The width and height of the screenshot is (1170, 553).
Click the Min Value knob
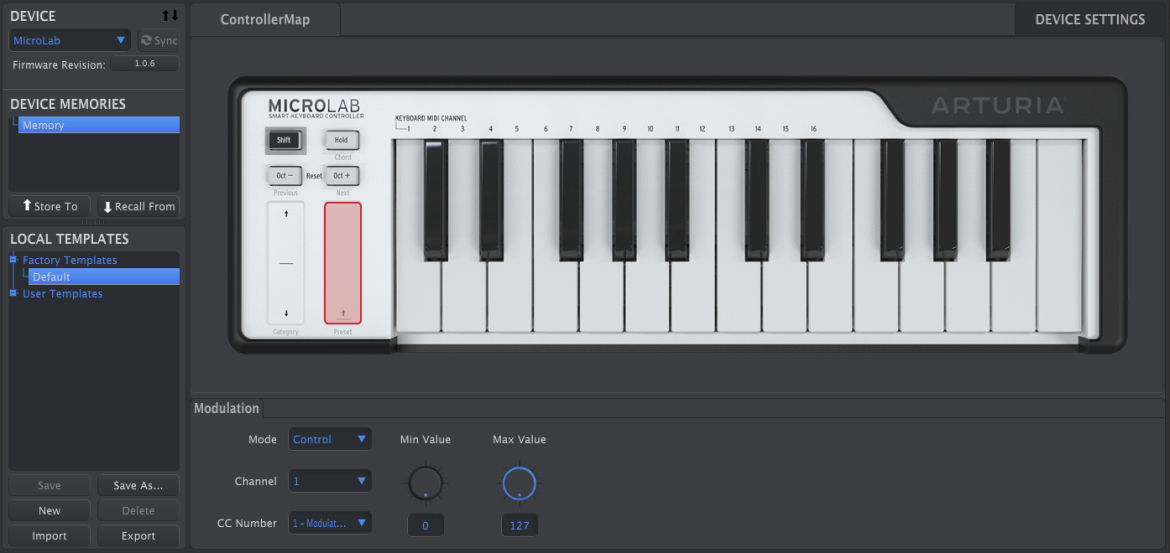[x=425, y=484]
